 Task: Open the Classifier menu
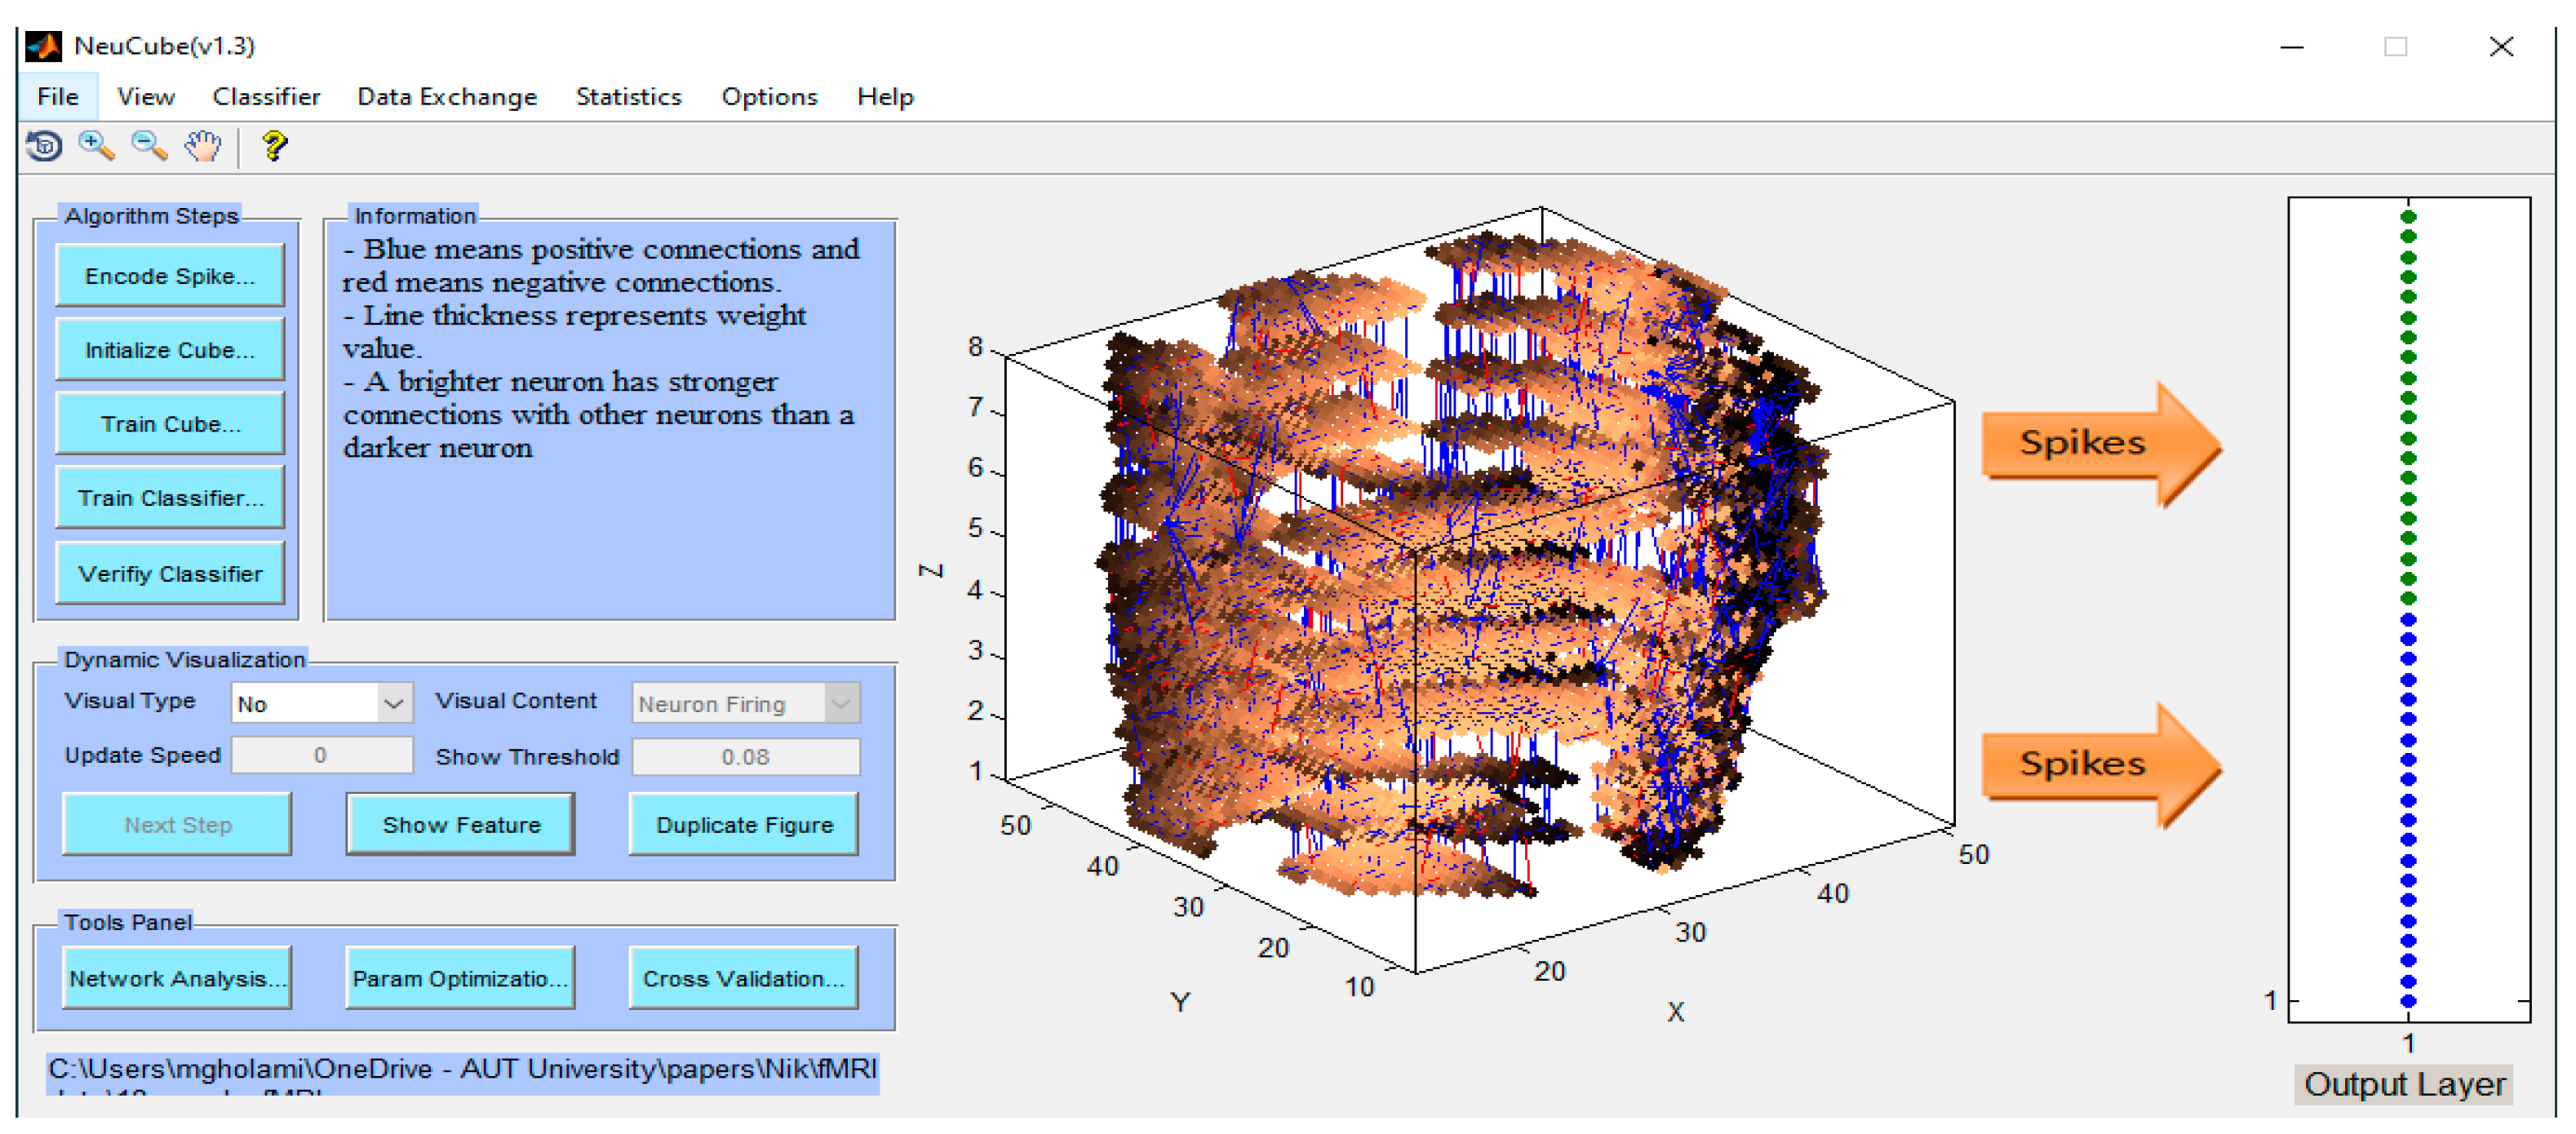[x=266, y=97]
